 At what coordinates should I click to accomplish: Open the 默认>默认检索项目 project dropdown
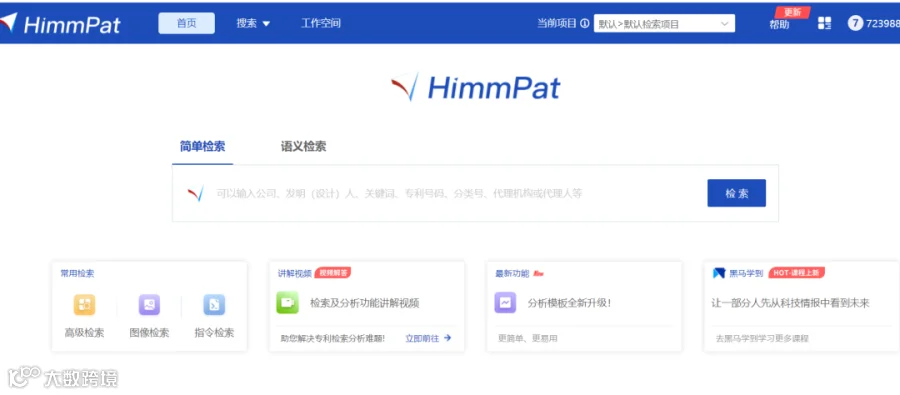(x=664, y=24)
